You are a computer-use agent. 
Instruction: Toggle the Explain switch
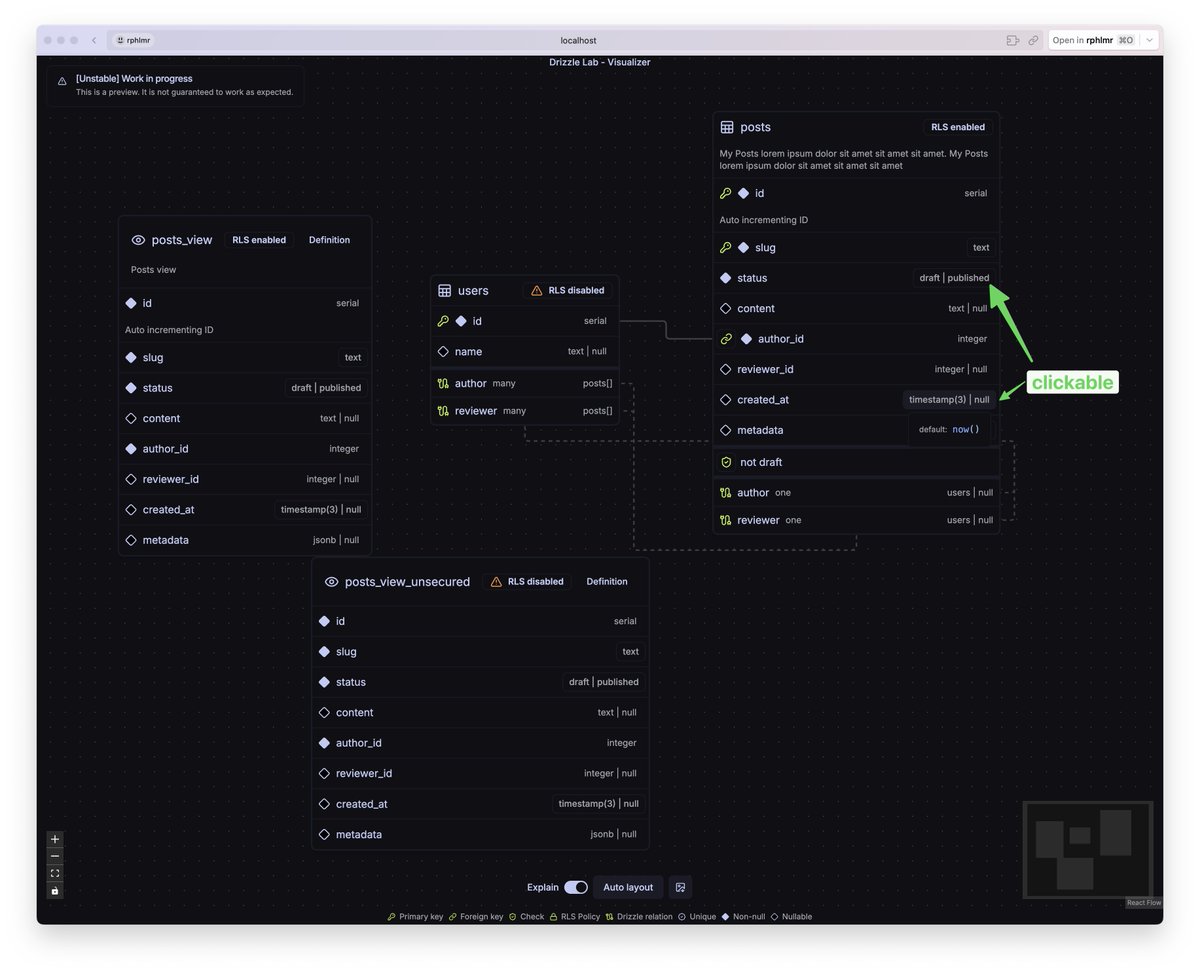(x=576, y=887)
